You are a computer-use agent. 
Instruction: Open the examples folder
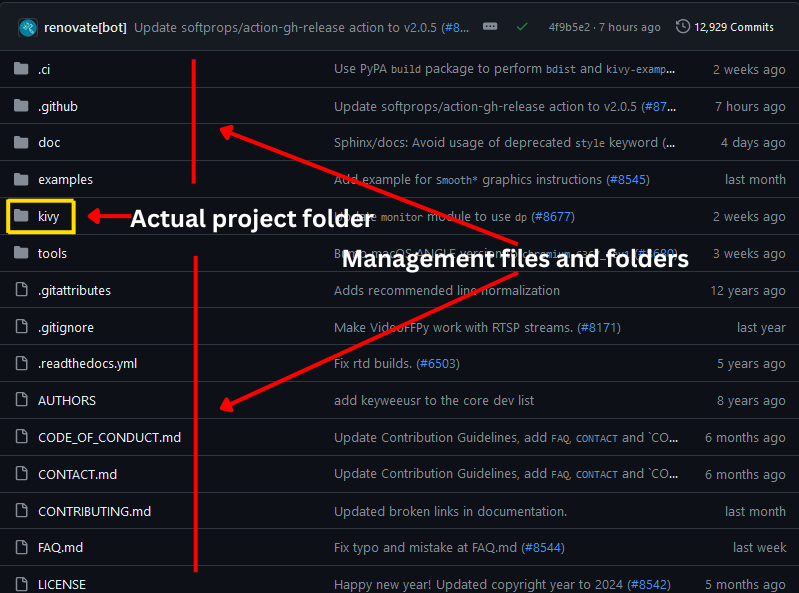coord(65,180)
